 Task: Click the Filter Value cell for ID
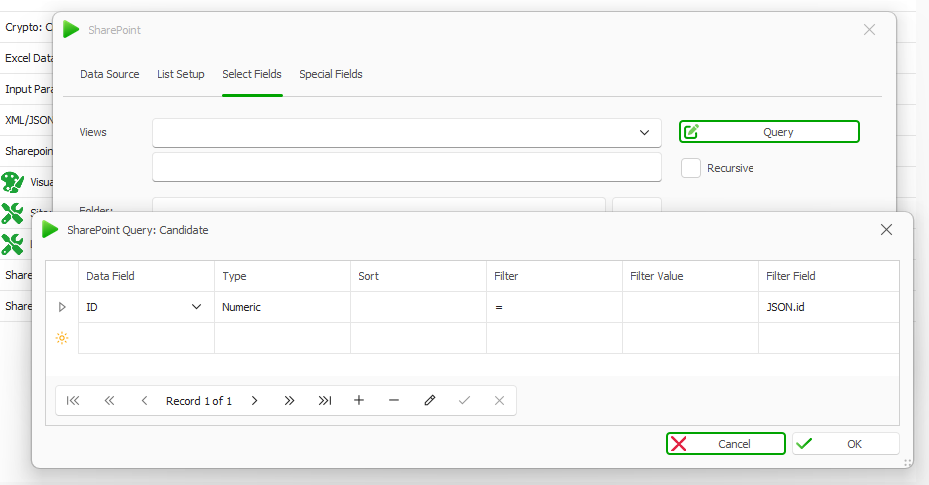pyautogui.click(x=690, y=307)
